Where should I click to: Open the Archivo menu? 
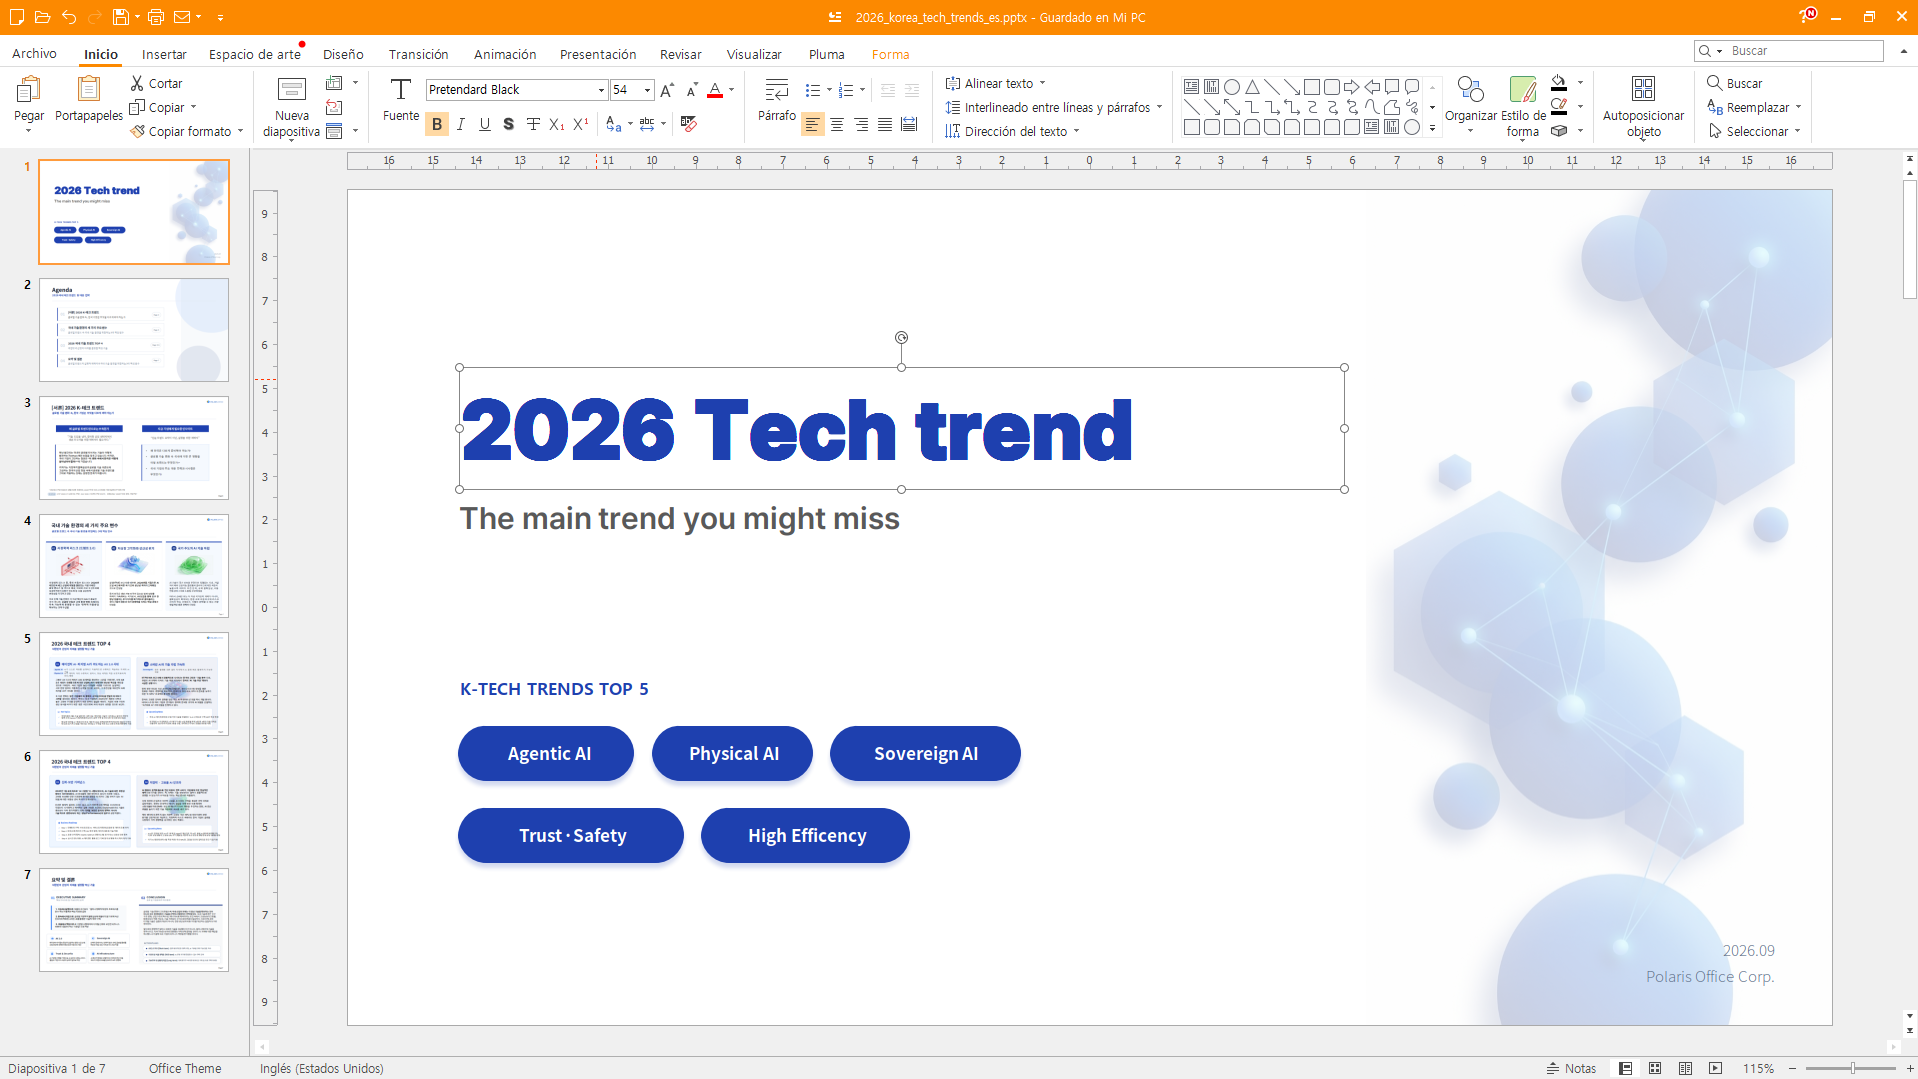coord(34,54)
